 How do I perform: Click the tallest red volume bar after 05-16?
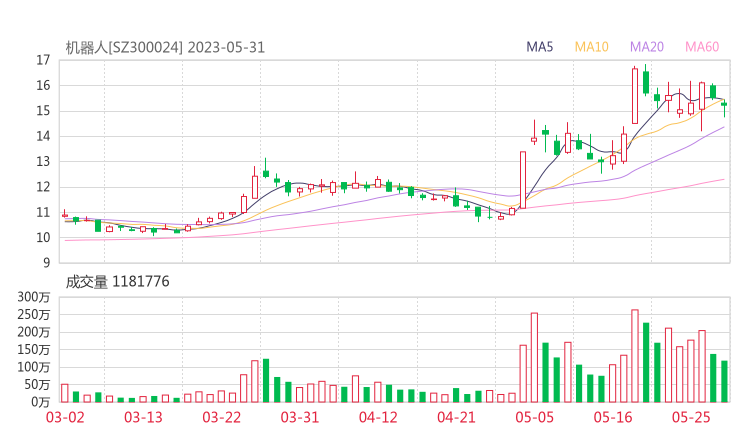pos(635,356)
